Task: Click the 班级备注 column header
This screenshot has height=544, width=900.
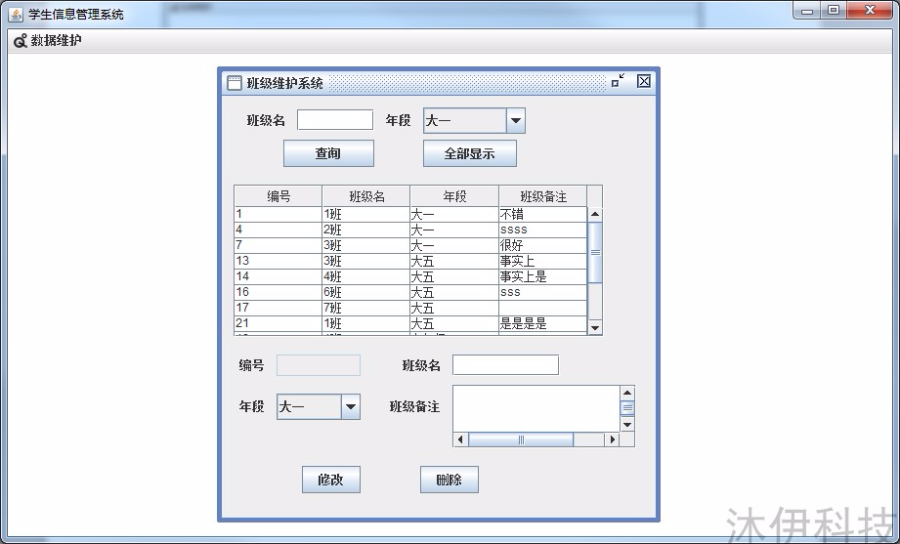Action: click(x=543, y=196)
